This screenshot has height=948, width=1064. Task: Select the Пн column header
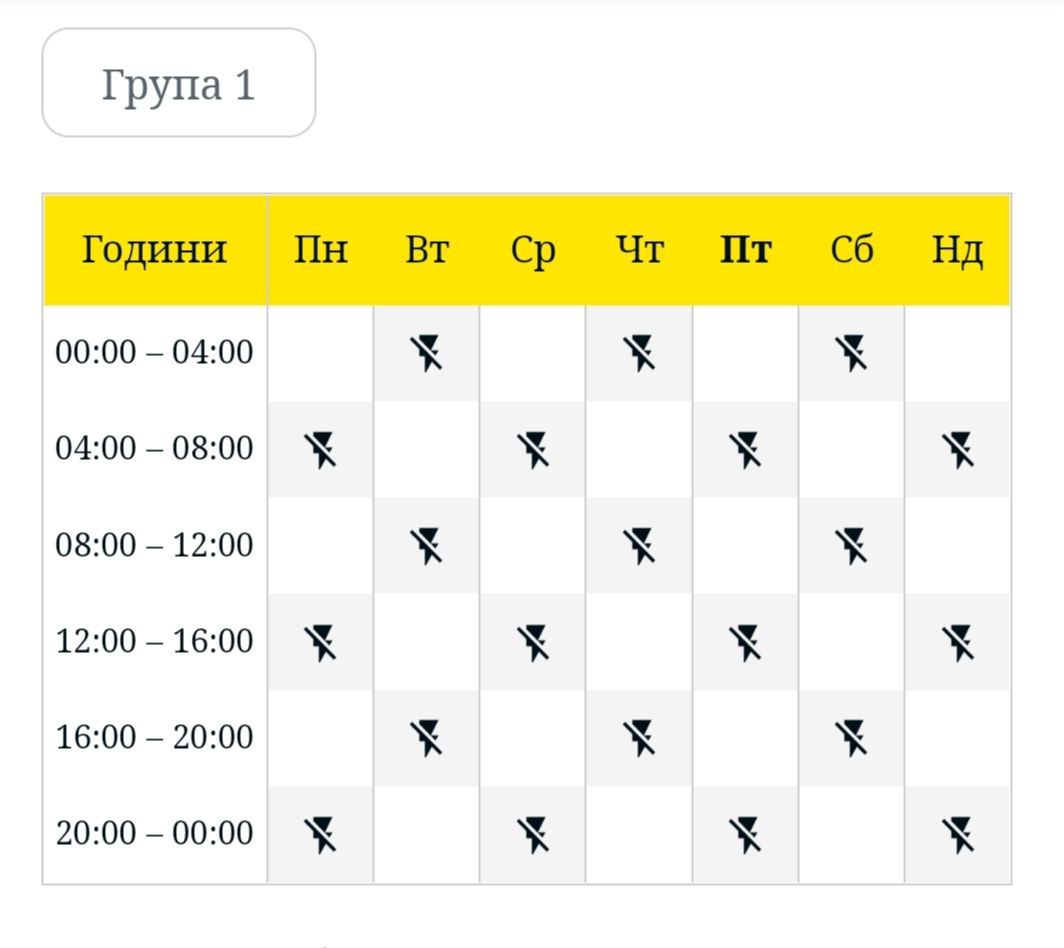(320, 250)
